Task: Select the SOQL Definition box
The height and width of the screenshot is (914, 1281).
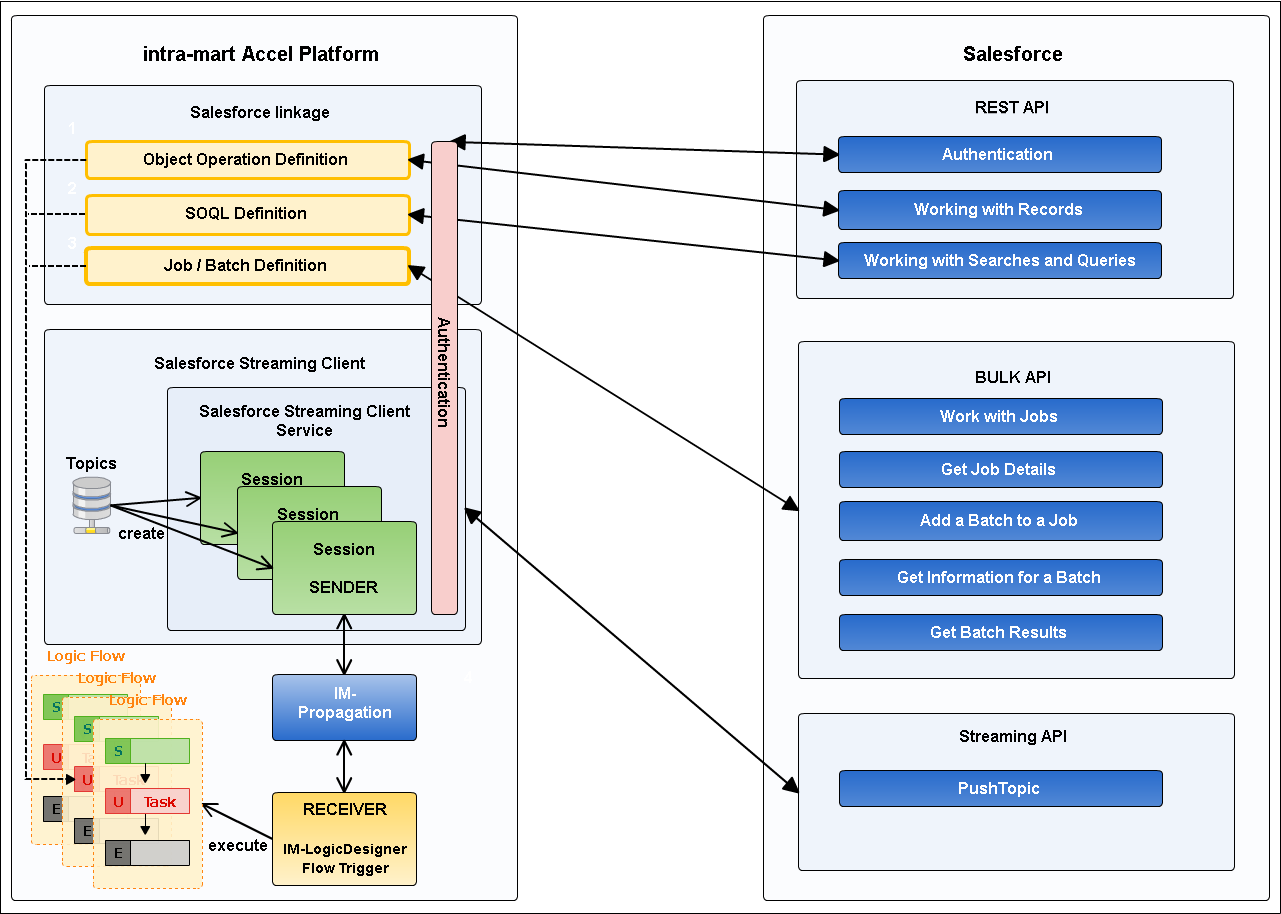Action: pyautogui.click(x=247, y=213)
